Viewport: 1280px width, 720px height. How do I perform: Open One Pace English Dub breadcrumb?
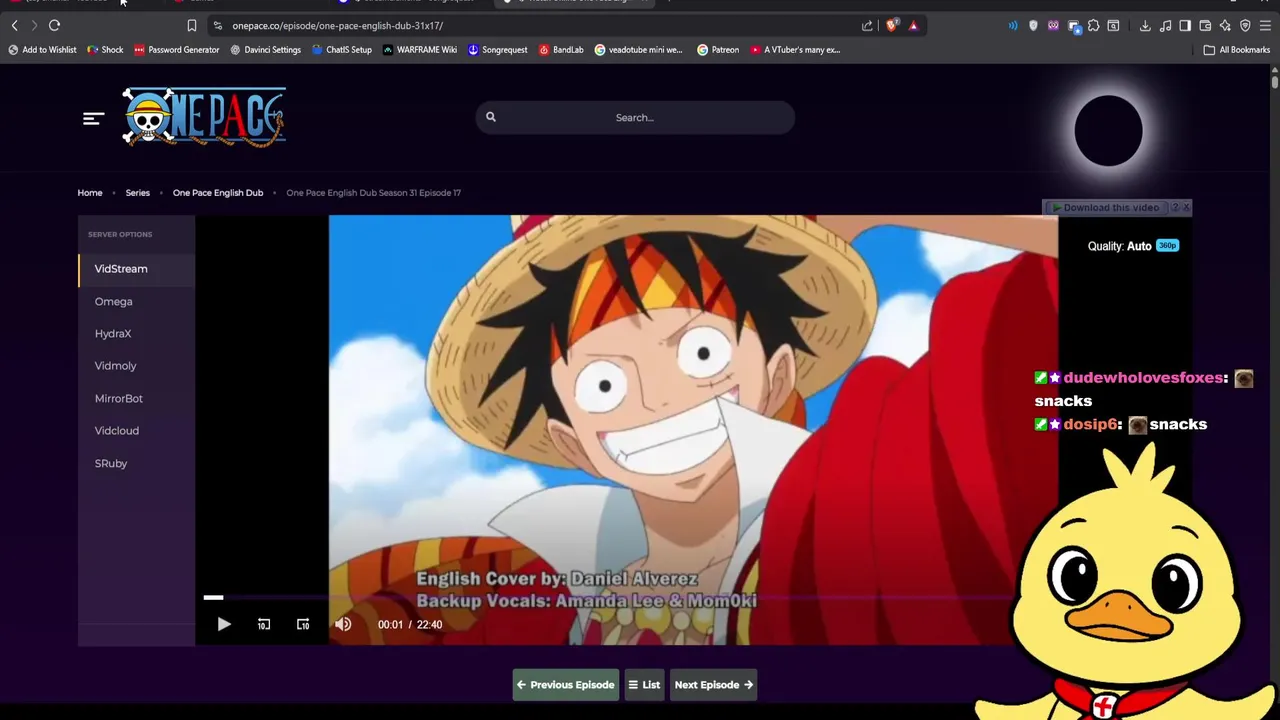pos(218,192)
